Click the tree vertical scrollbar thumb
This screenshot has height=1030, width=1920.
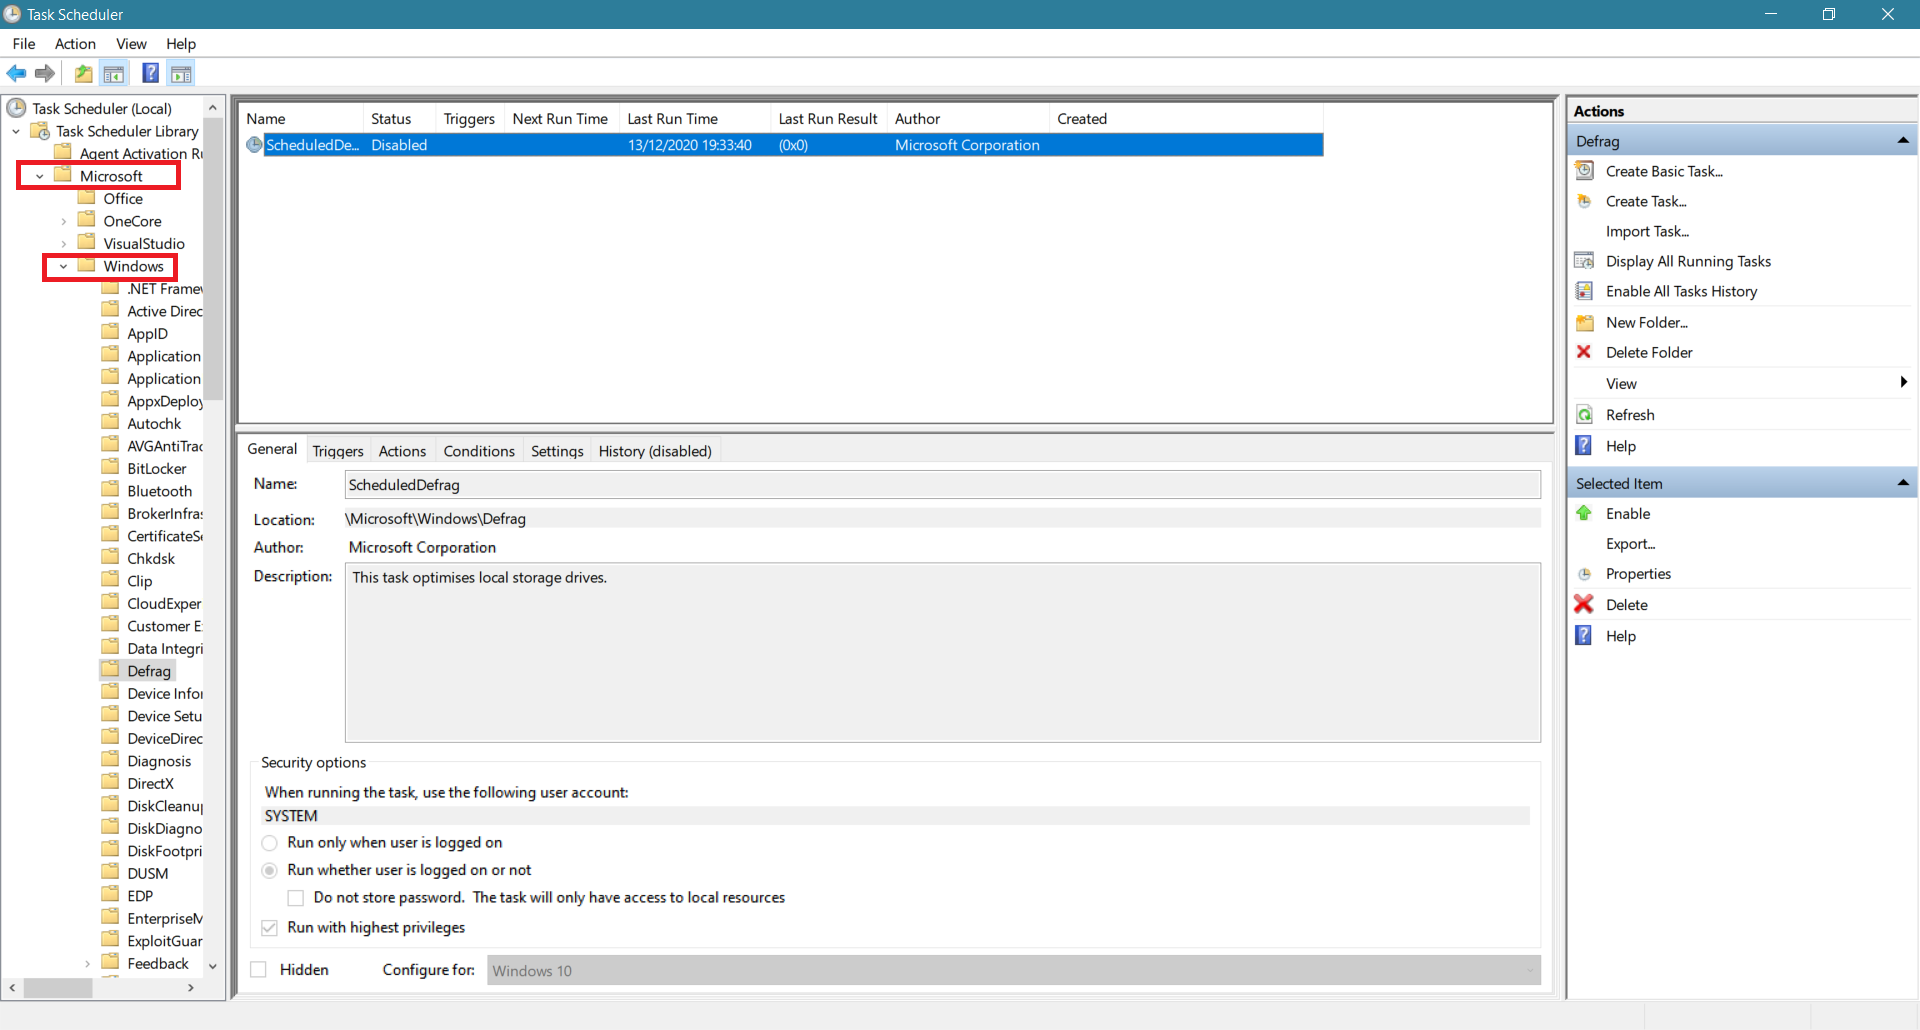coord(213,259)
